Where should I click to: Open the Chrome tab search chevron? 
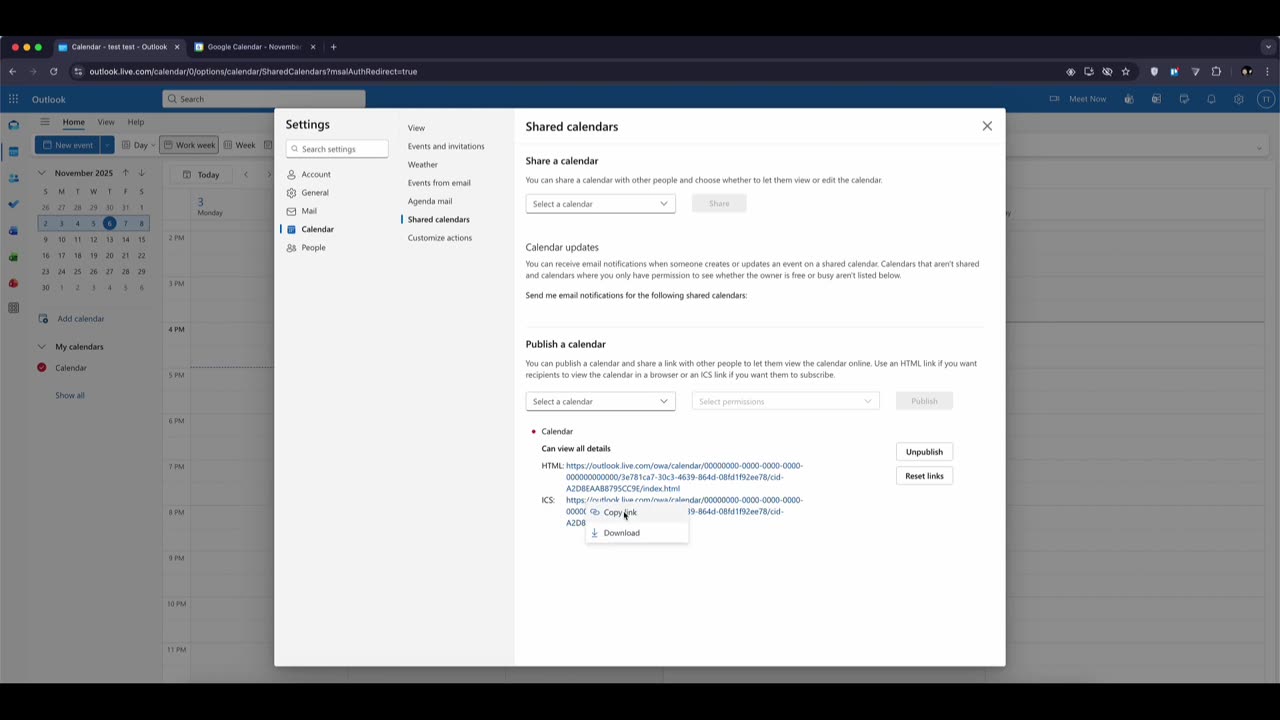1268,47
